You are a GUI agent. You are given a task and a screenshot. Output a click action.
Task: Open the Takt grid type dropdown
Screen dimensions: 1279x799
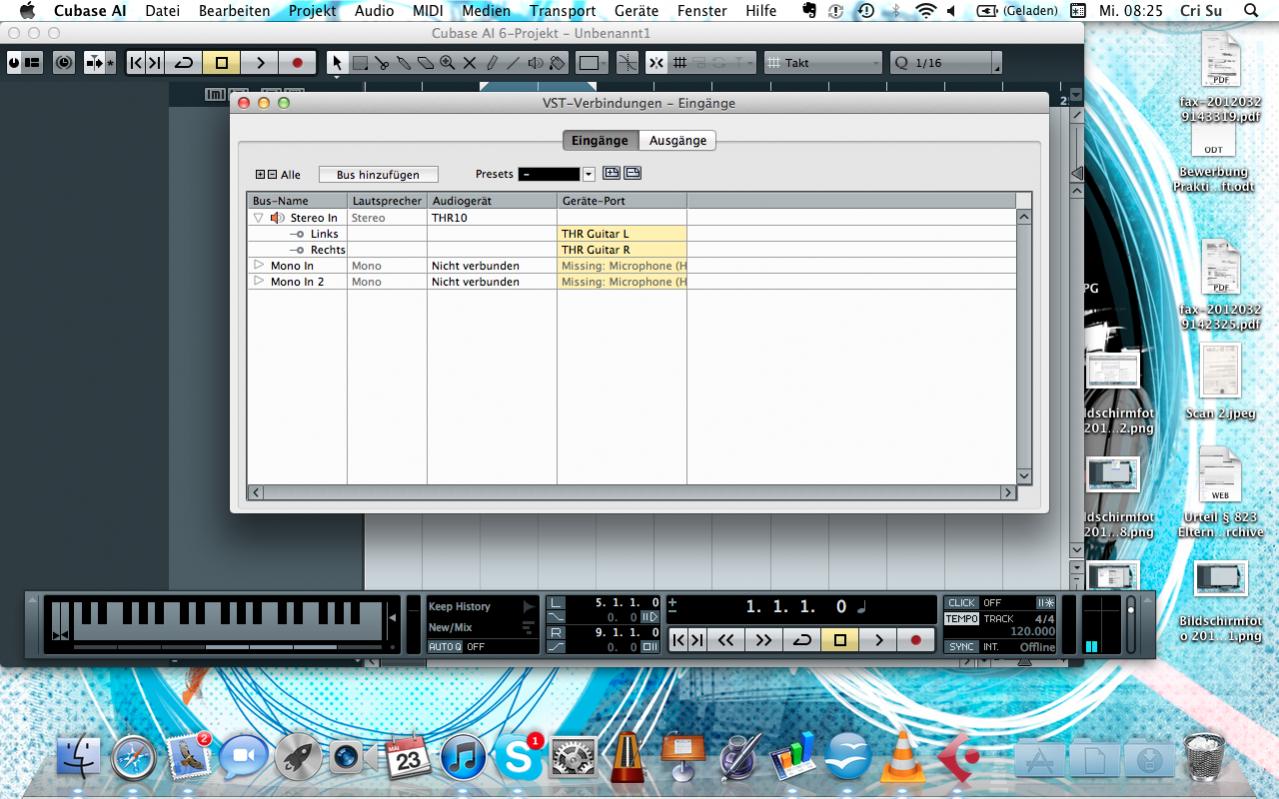click(x=823, y=62)
